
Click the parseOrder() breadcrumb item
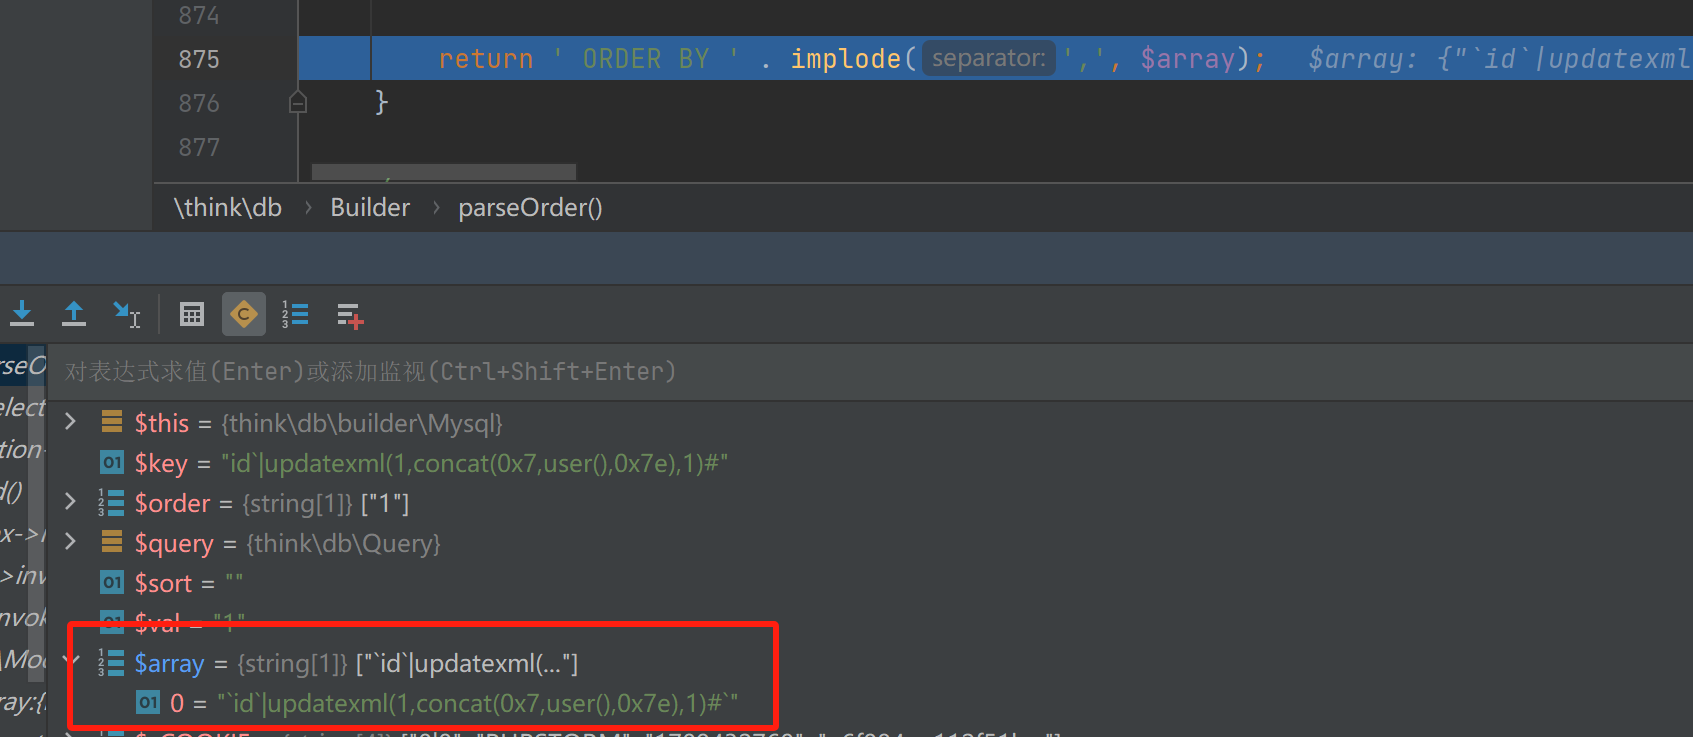point(530,208)
